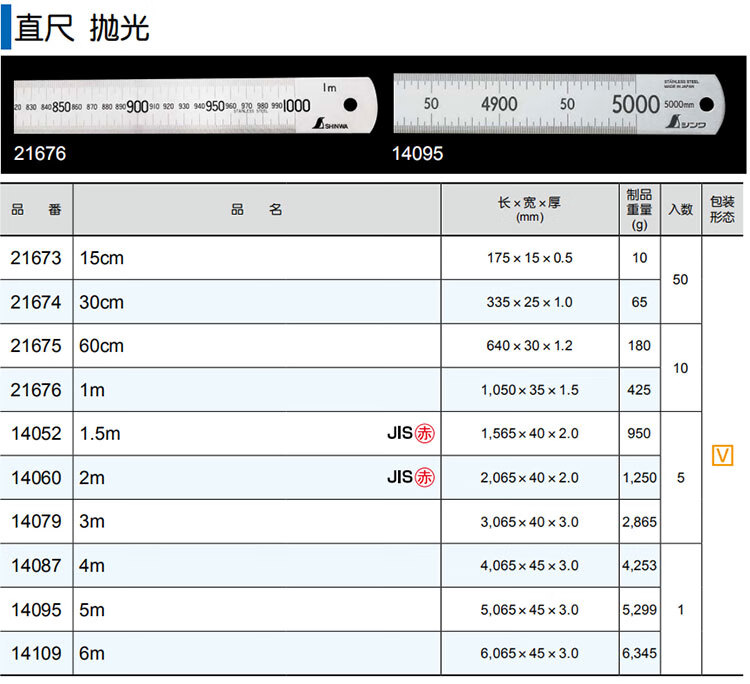Select product number 14079
This screenshot has height=684, width=750.
(36, 521)
